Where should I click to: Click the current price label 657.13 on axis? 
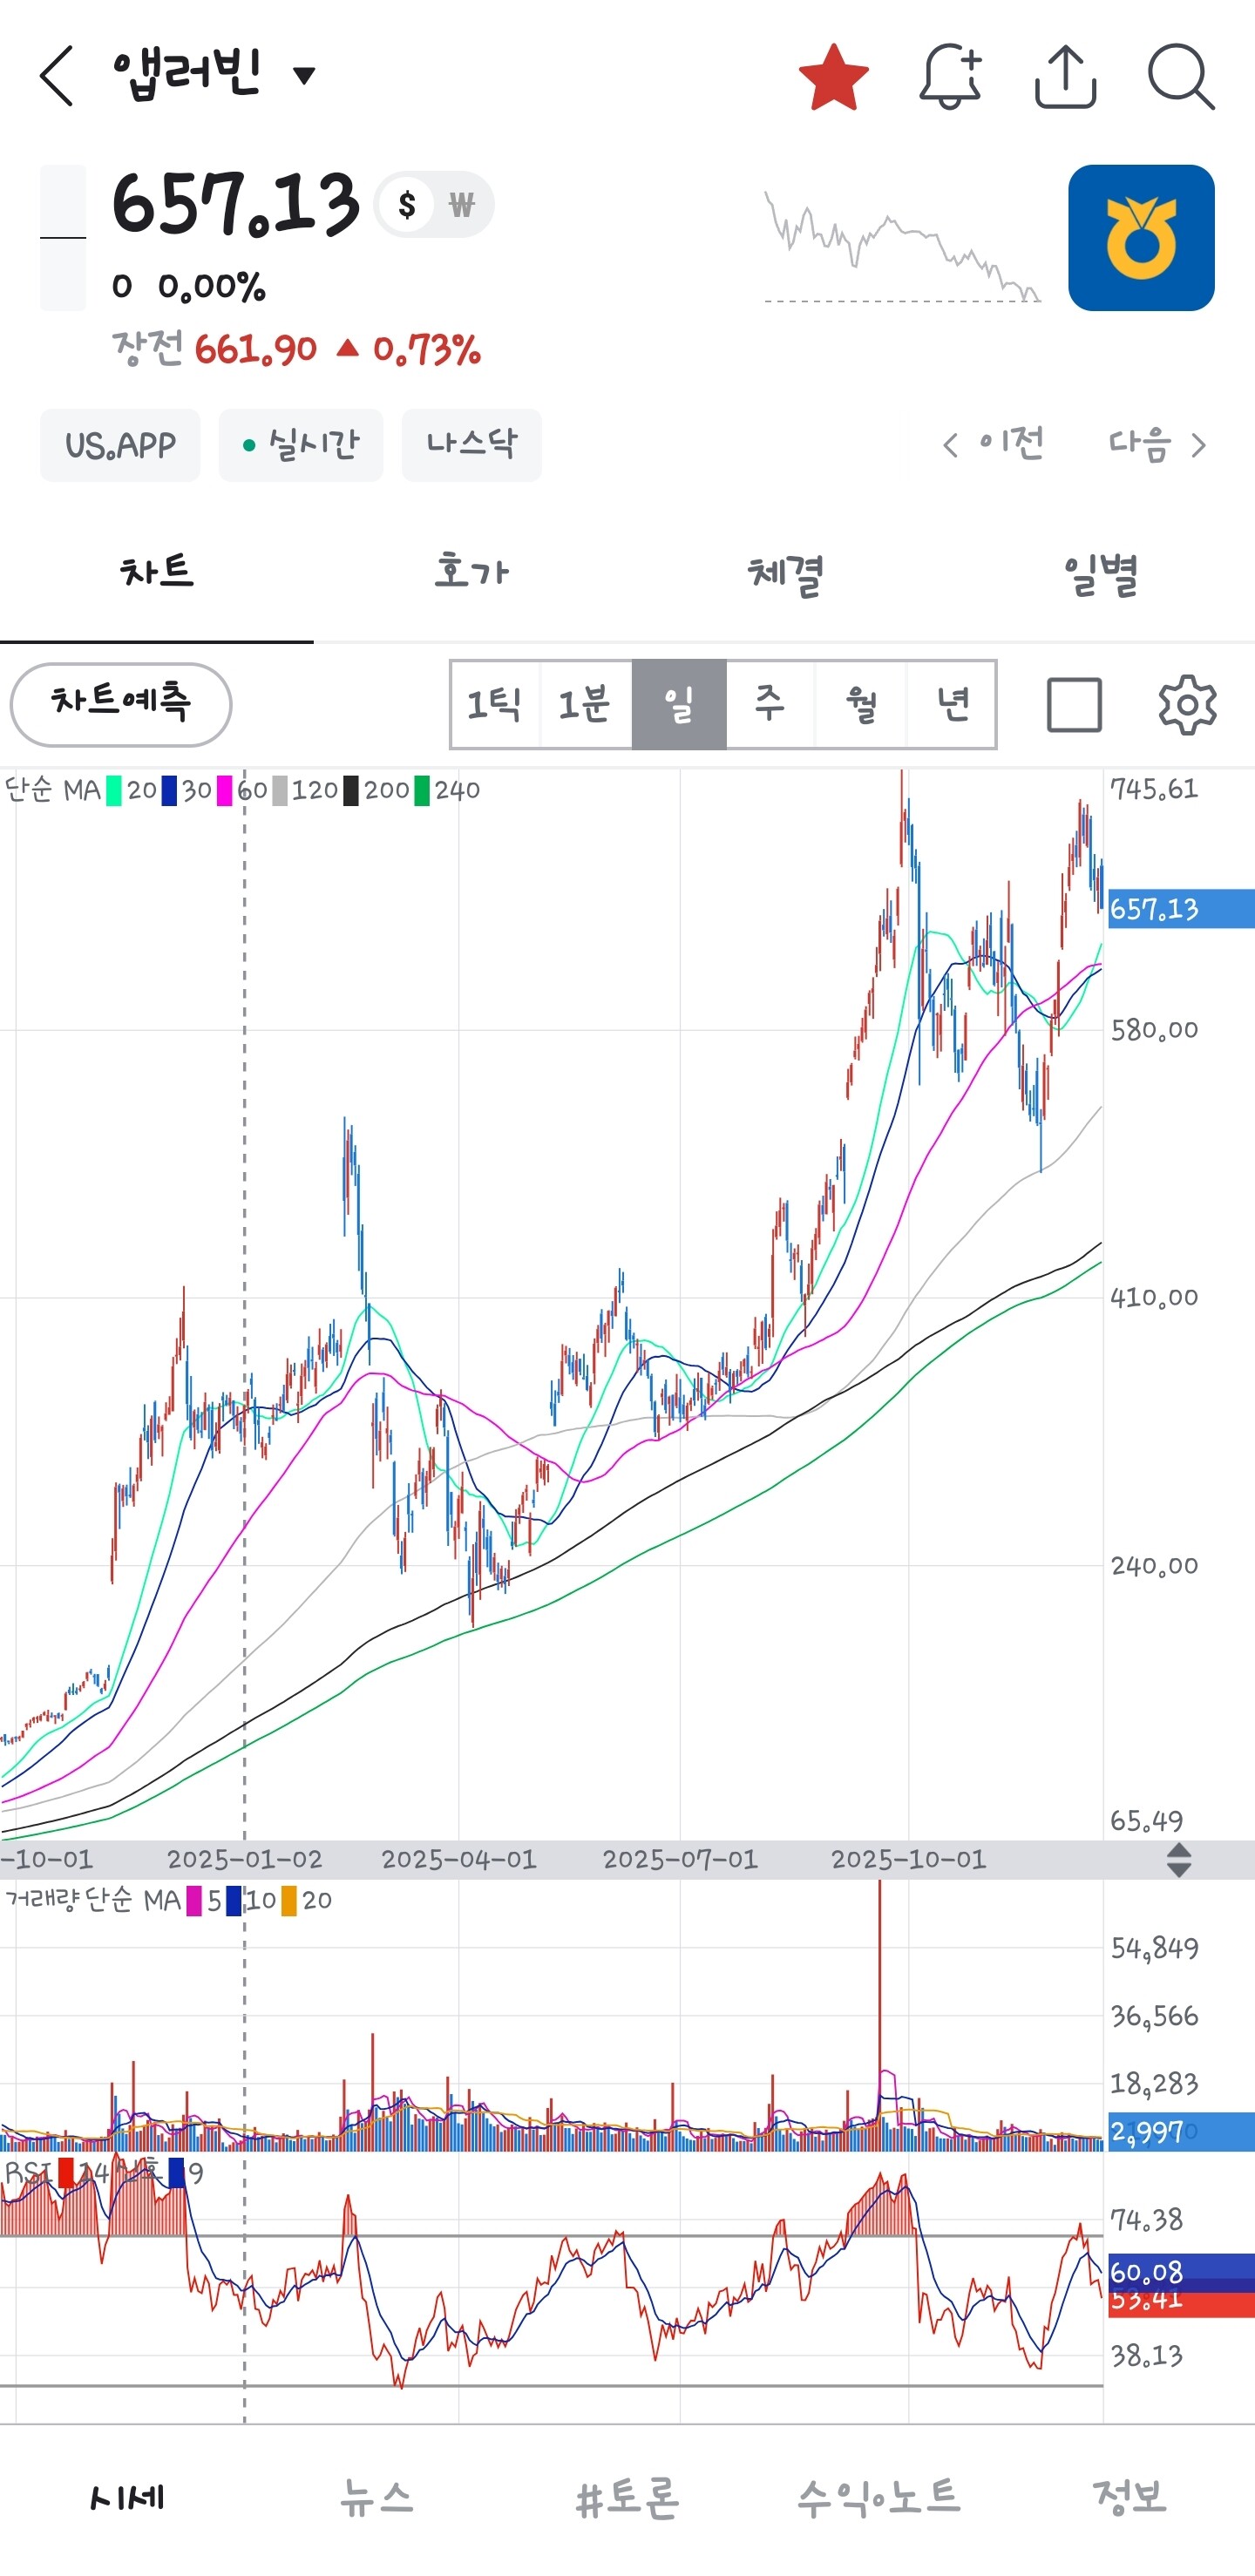pos(1180,909)
